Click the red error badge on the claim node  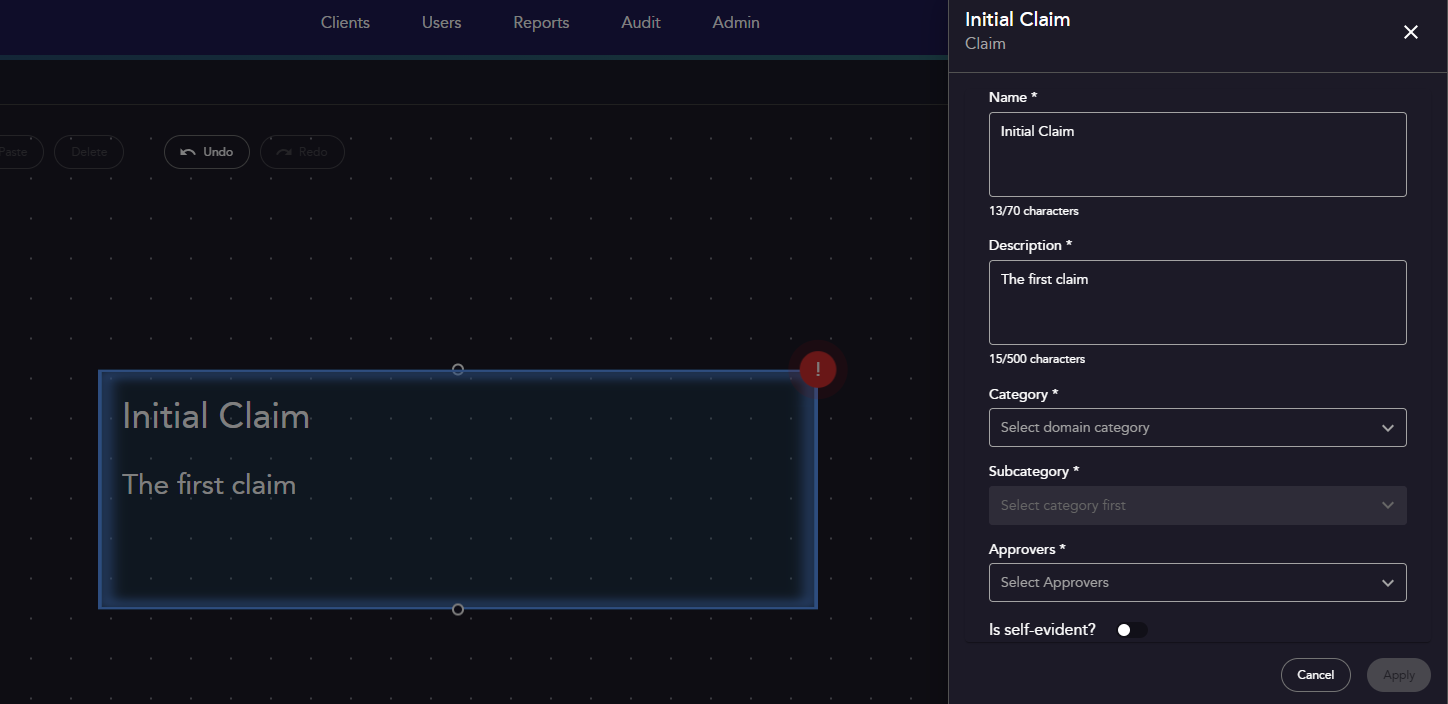[x=818, y=369]
